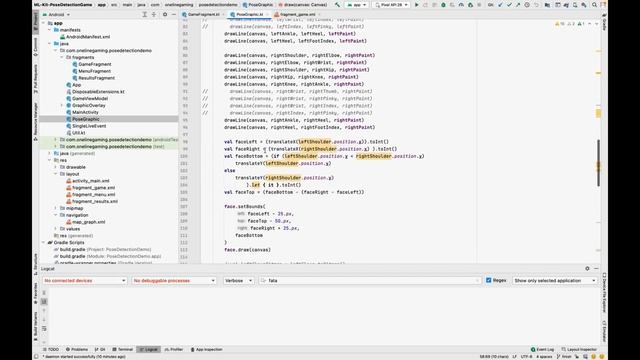Open the GameViewModel file
Image resolution: width=640 pixels, height=360 pixels.
(90, 98)
